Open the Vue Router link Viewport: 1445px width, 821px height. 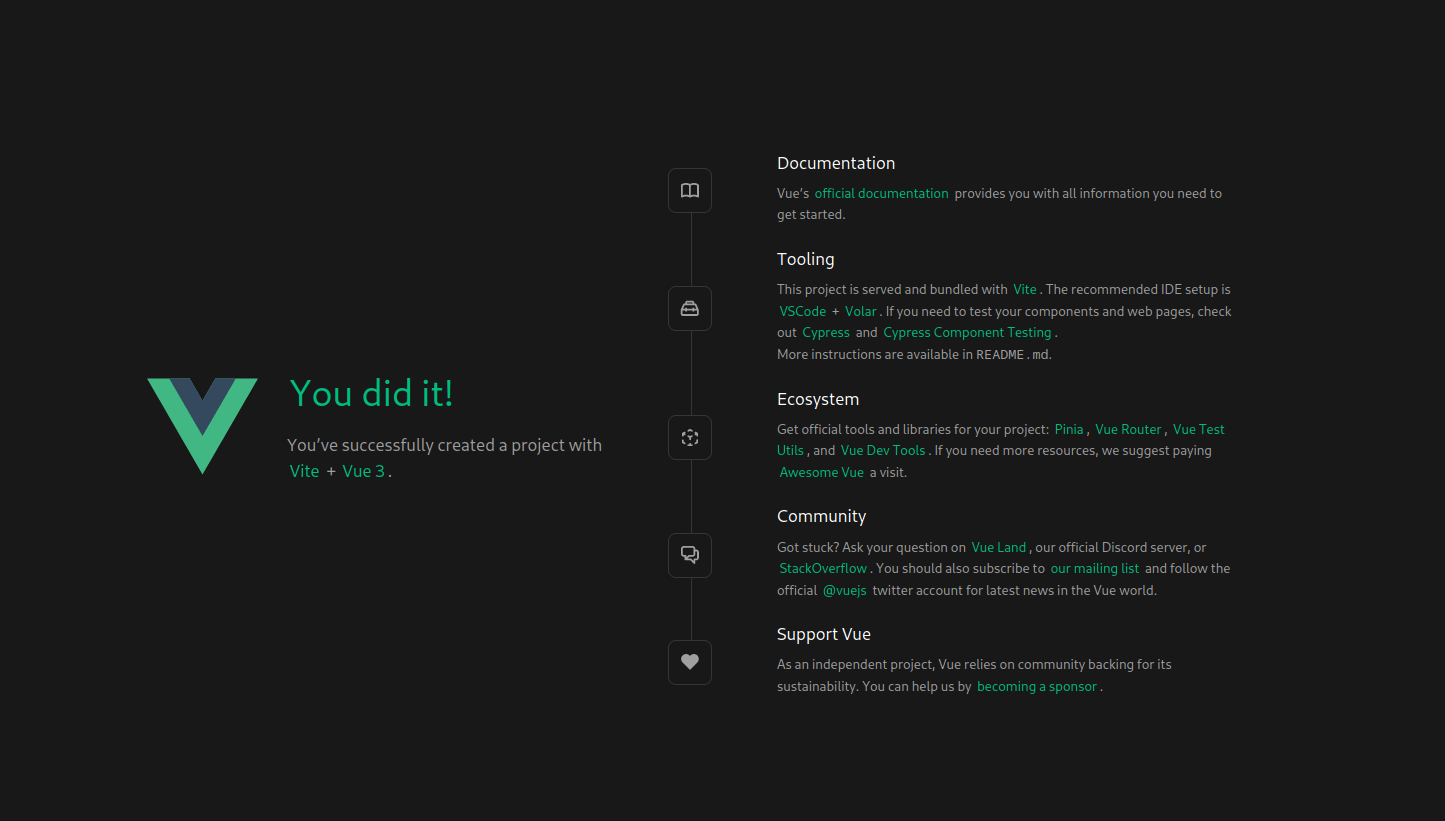(1128, 429)
